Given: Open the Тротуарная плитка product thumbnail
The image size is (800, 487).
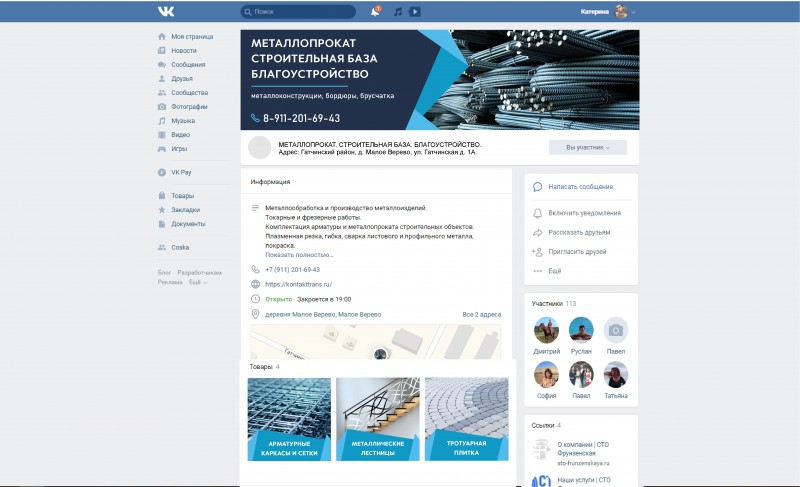Looking at the screenshot, I should 467,419.
